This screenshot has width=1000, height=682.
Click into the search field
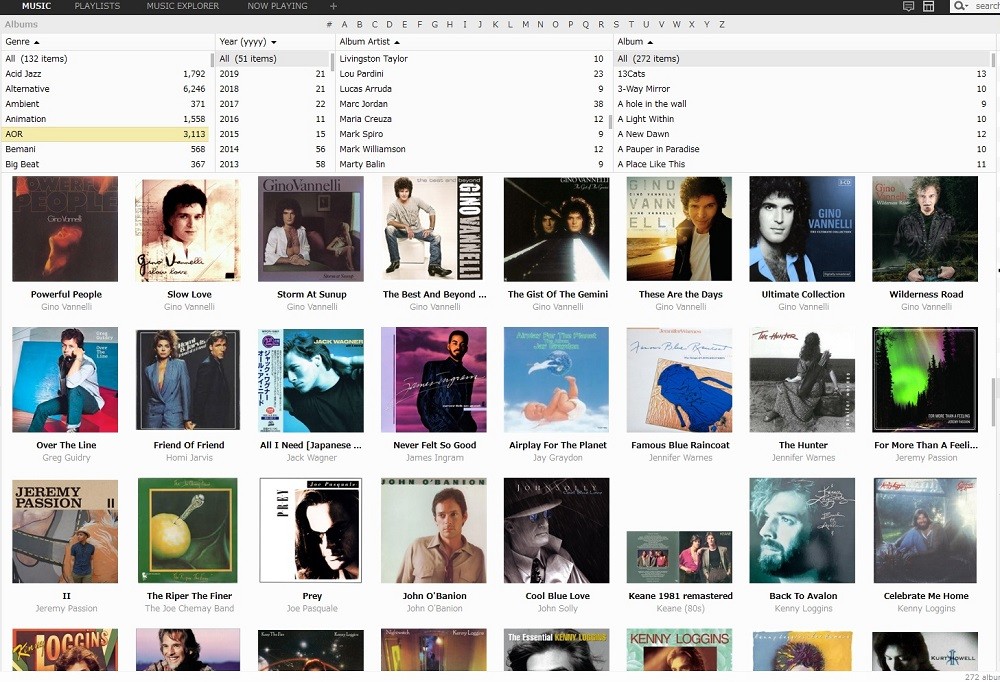[986, 6]
